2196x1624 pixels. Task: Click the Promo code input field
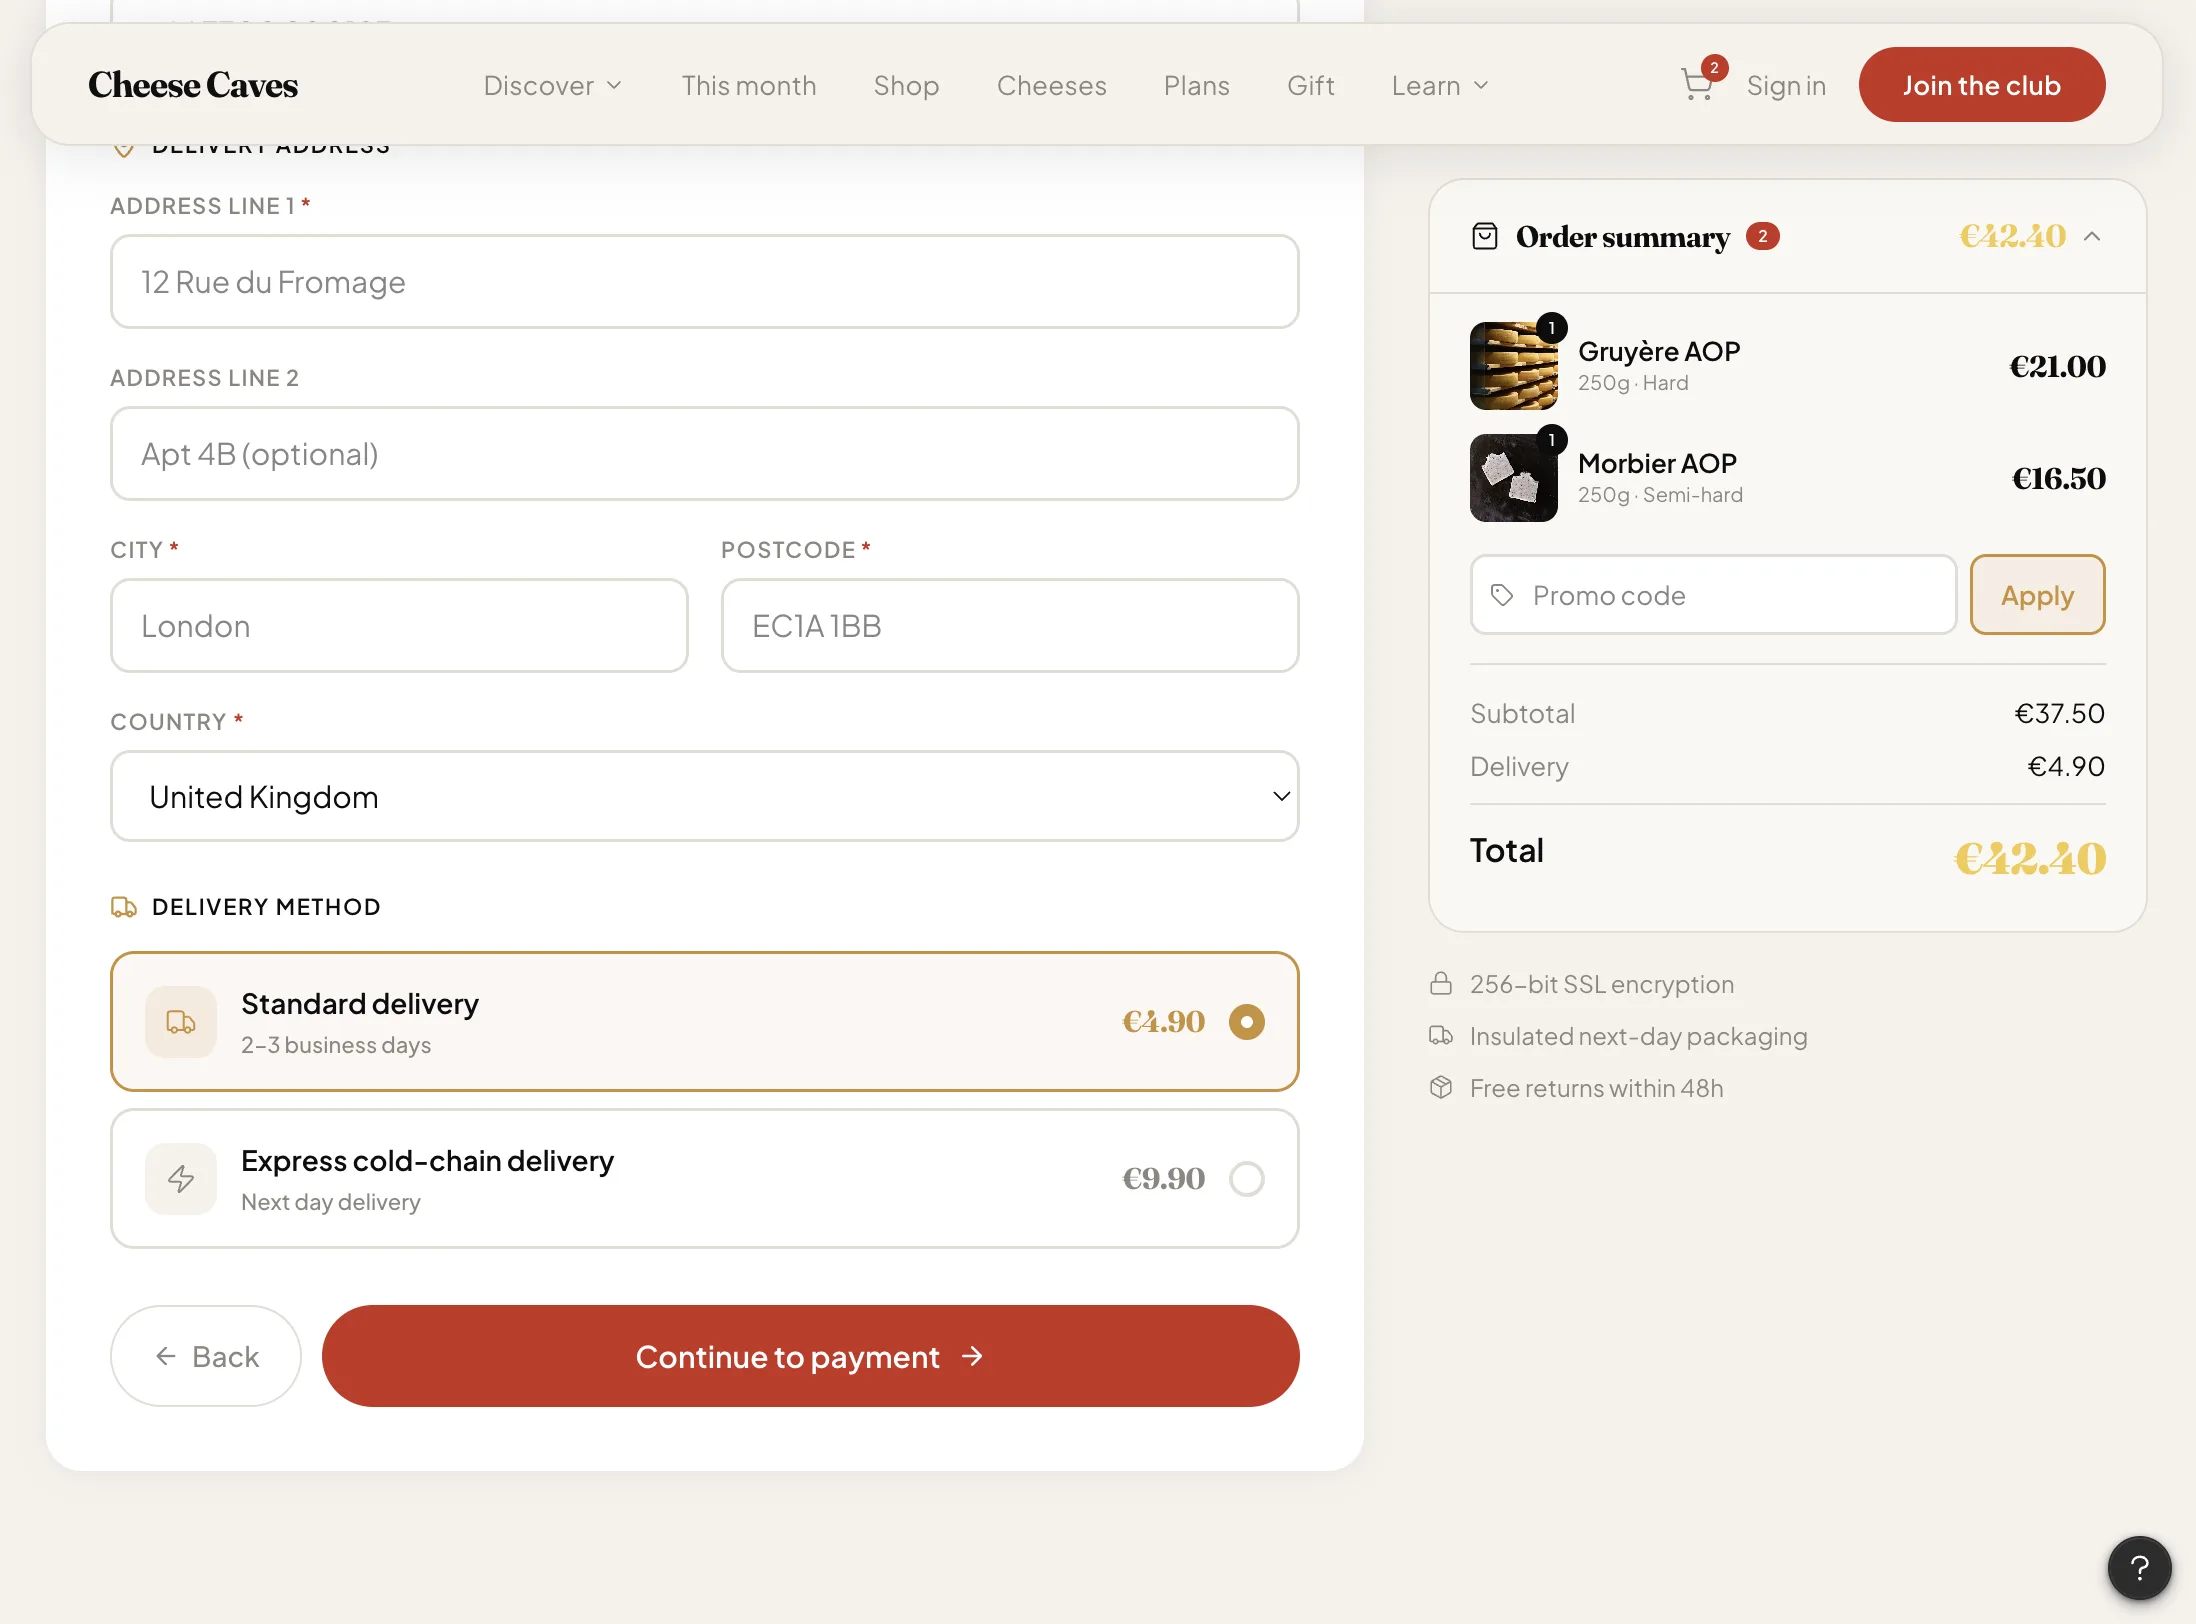coord(1700,594)
